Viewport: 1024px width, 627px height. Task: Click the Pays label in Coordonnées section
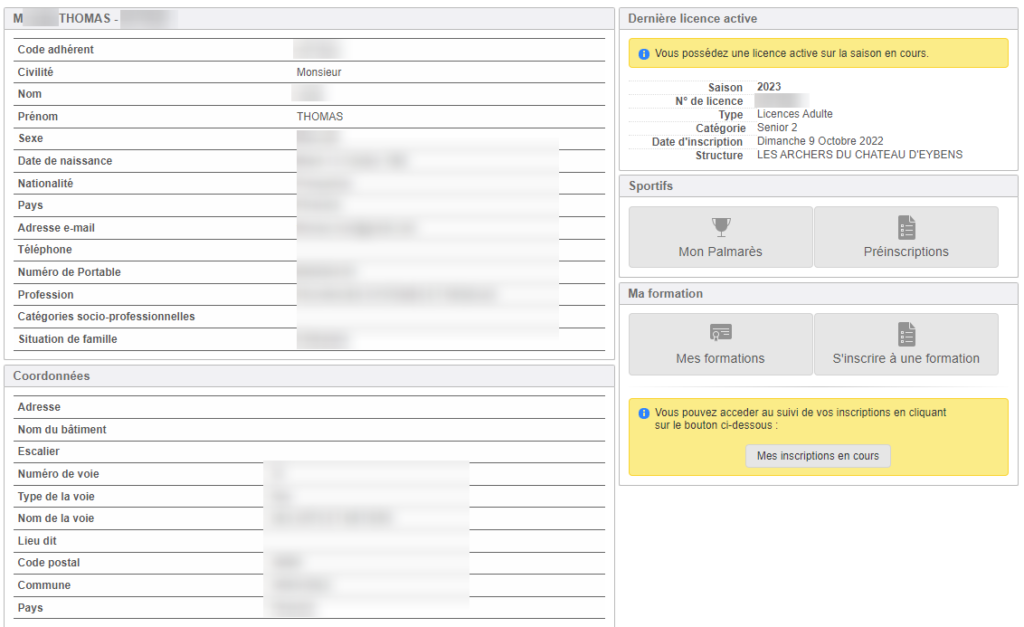[x=30, y=608]
